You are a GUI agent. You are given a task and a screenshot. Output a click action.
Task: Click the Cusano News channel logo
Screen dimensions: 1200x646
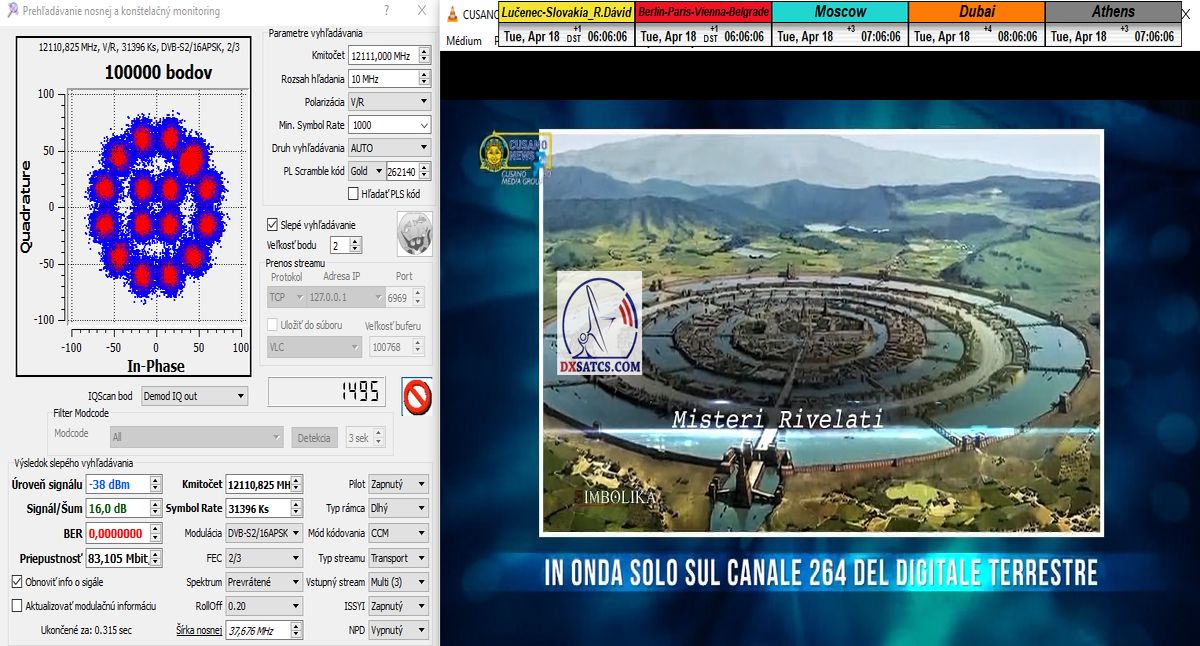pyautogui.click(x=507, y=160)
